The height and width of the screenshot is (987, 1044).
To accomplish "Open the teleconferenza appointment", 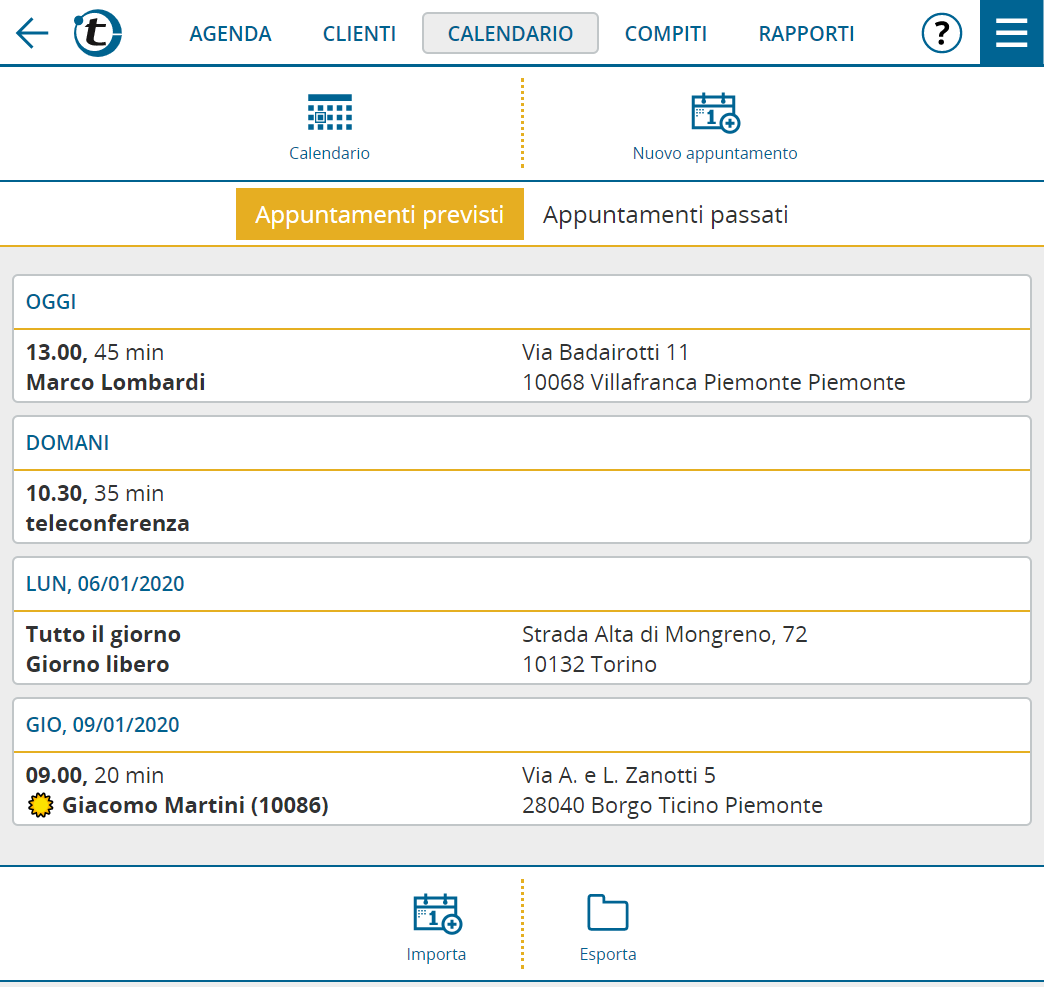I will pos(522,507).
